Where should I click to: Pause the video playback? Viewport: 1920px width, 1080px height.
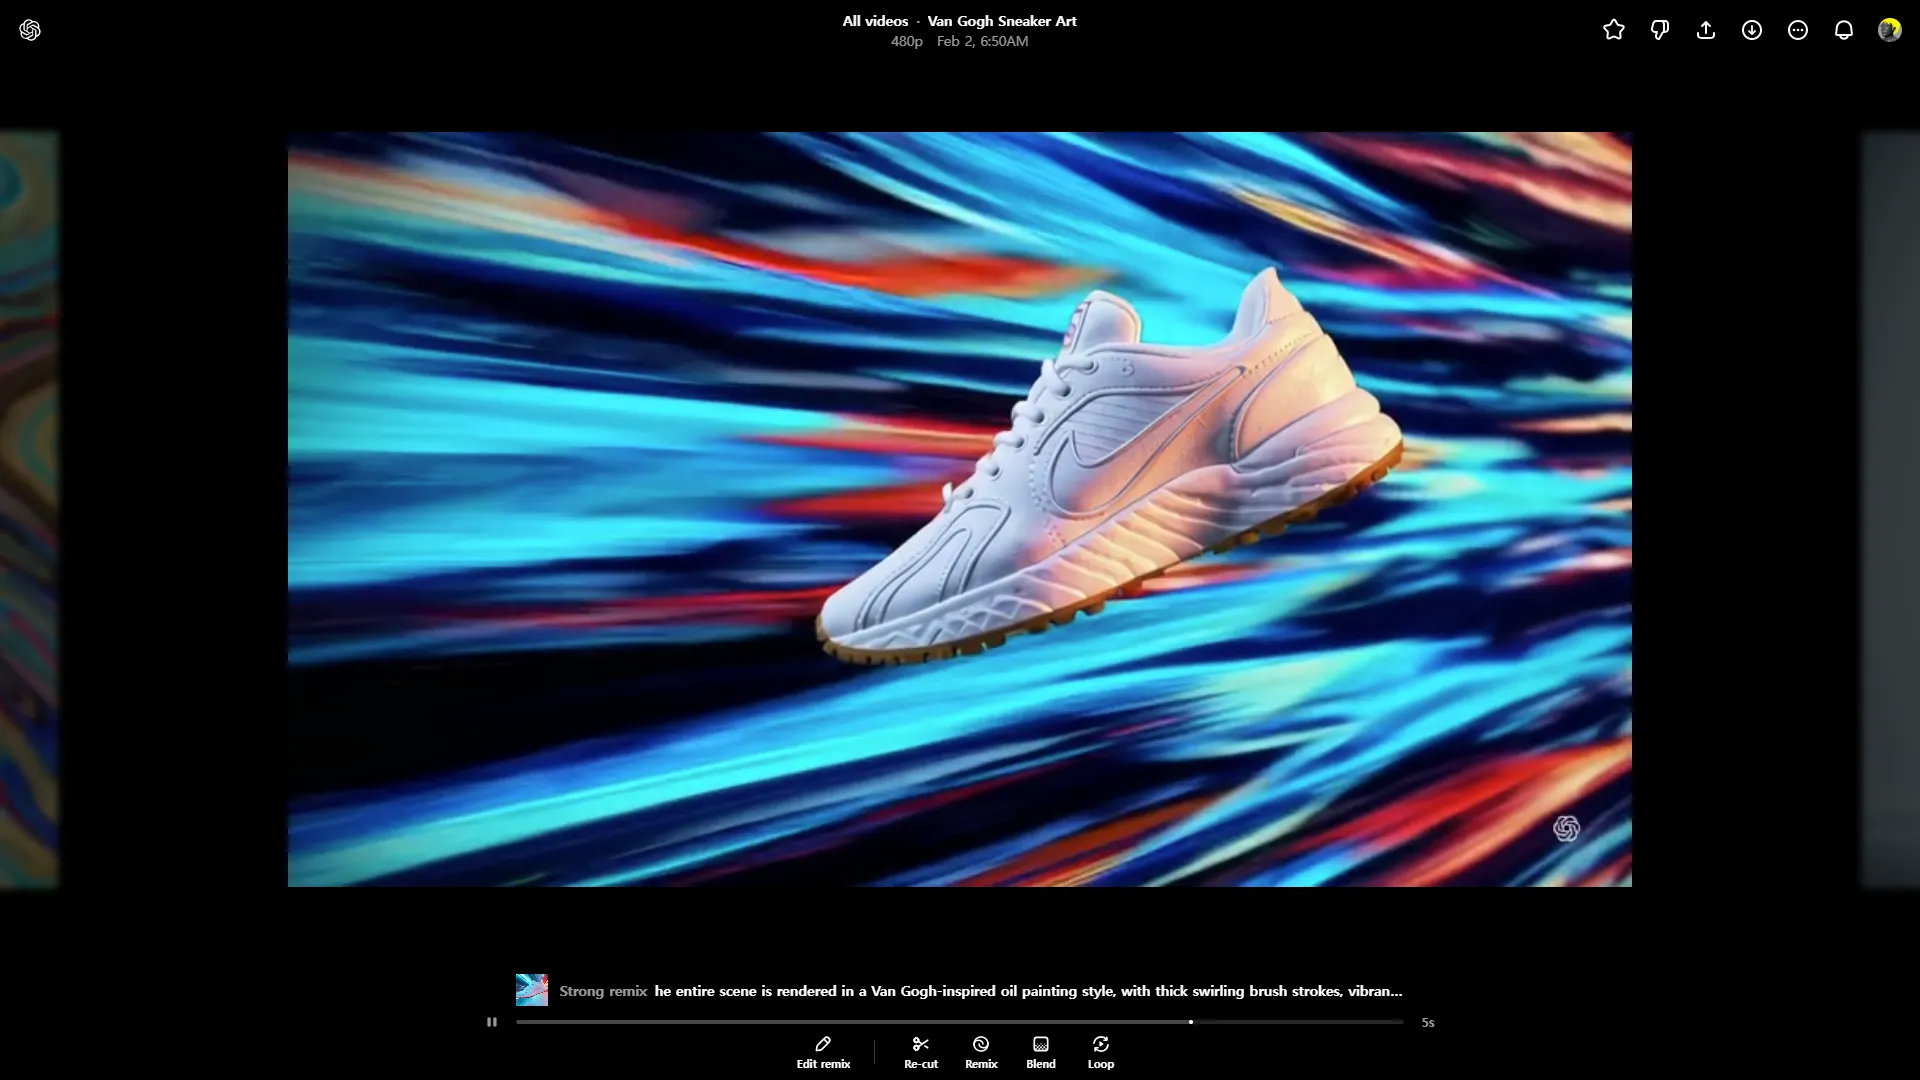click(x=492, y=1022)
